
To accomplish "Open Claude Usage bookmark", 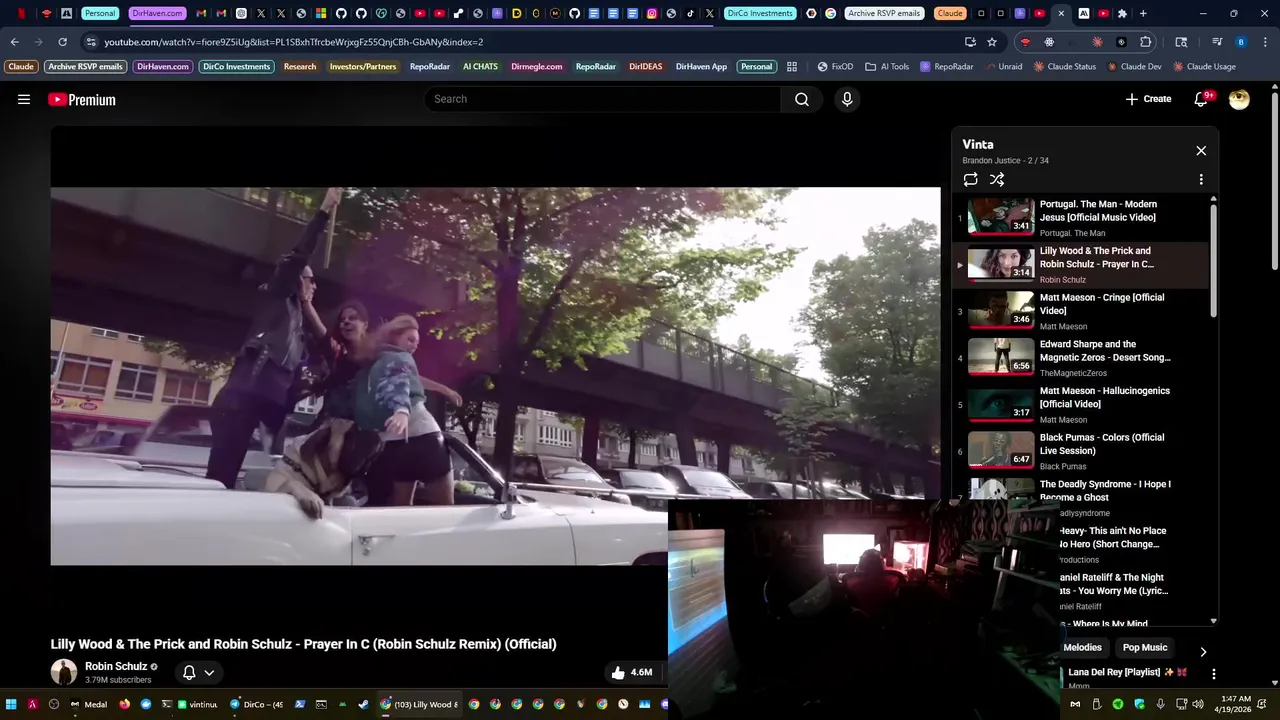I will click(x=1204, y=67).
